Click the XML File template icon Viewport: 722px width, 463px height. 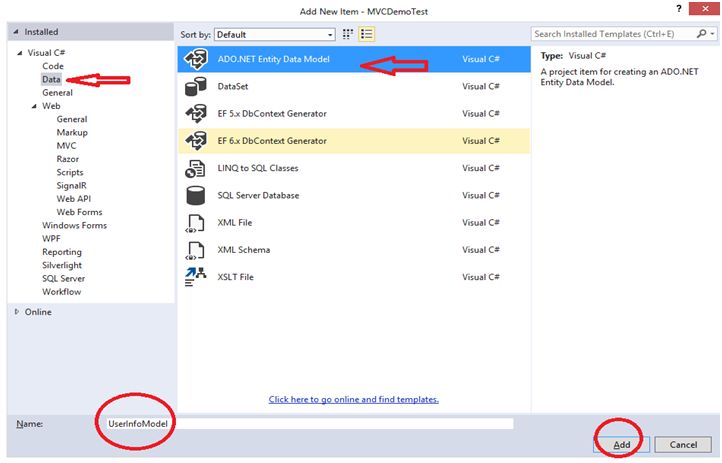196,223
